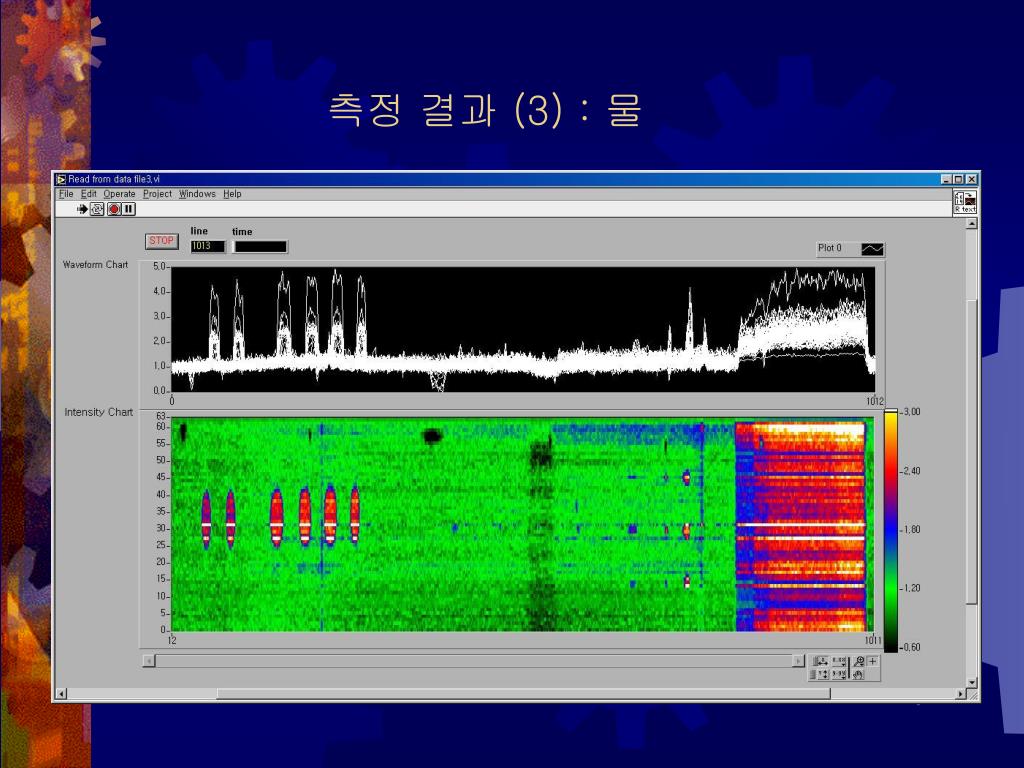
Task: Open the X-axis format dropdown in the graph palette
Action: [x=839, y=661]
